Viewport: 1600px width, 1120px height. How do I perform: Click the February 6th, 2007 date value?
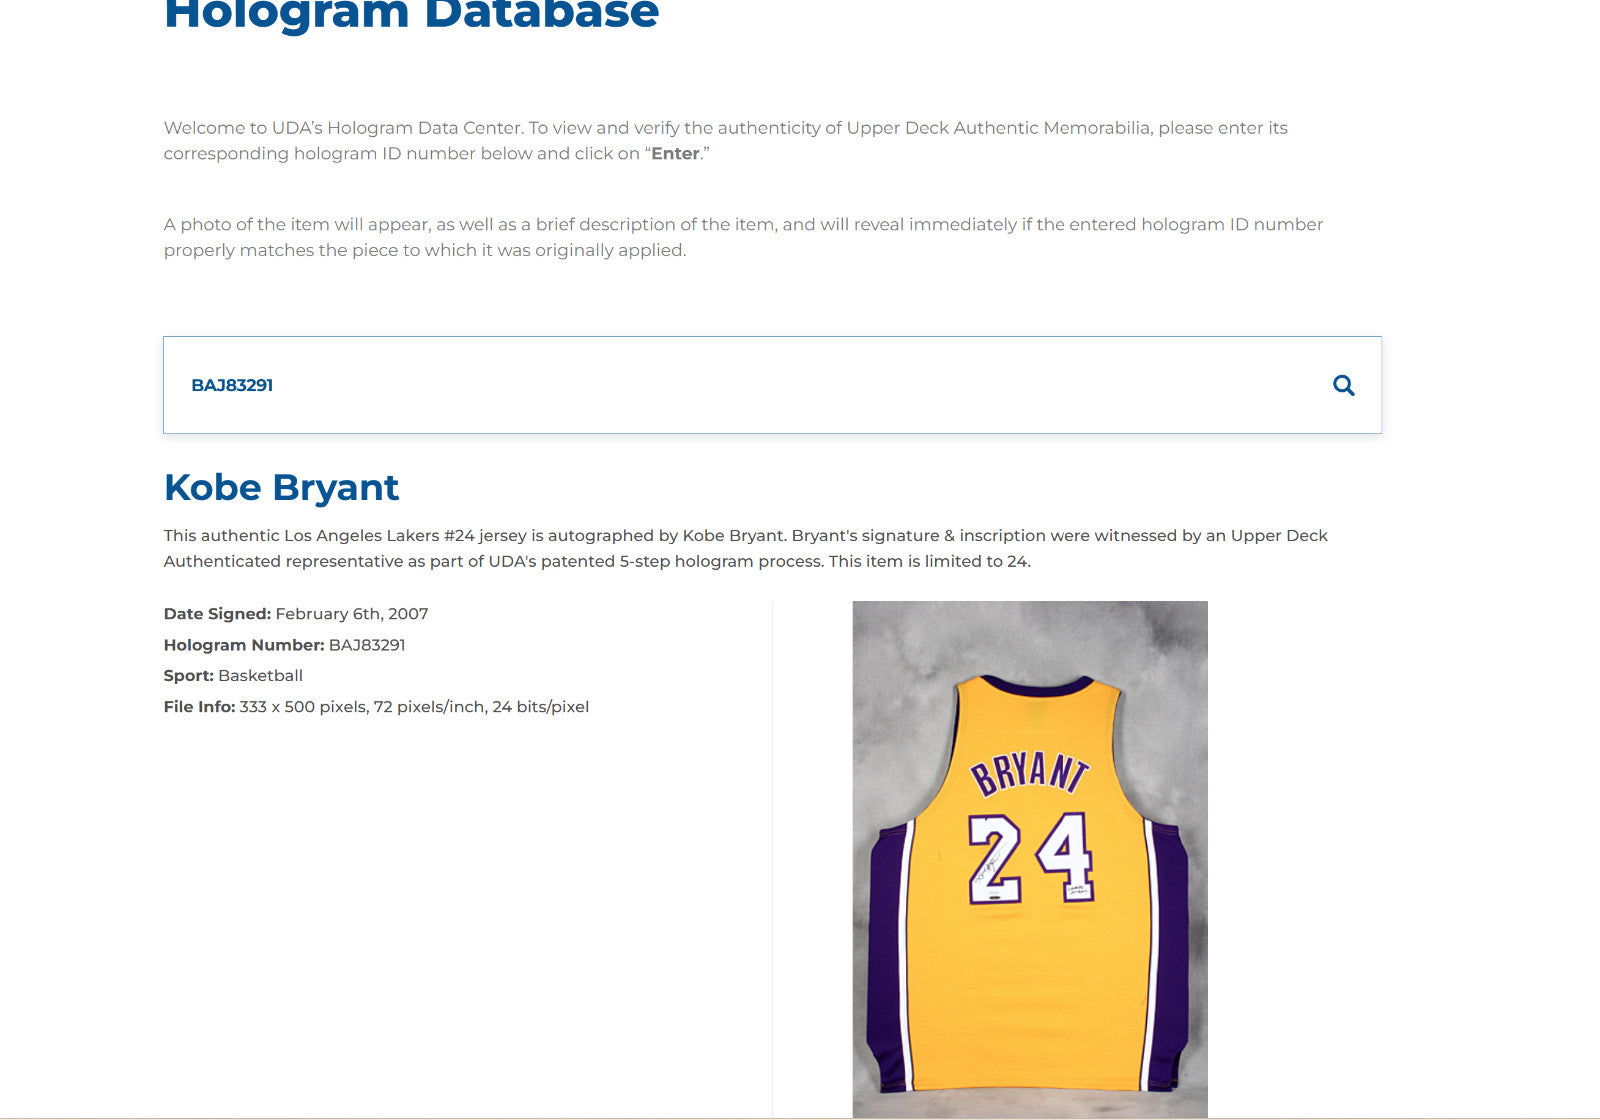[352, 614]
